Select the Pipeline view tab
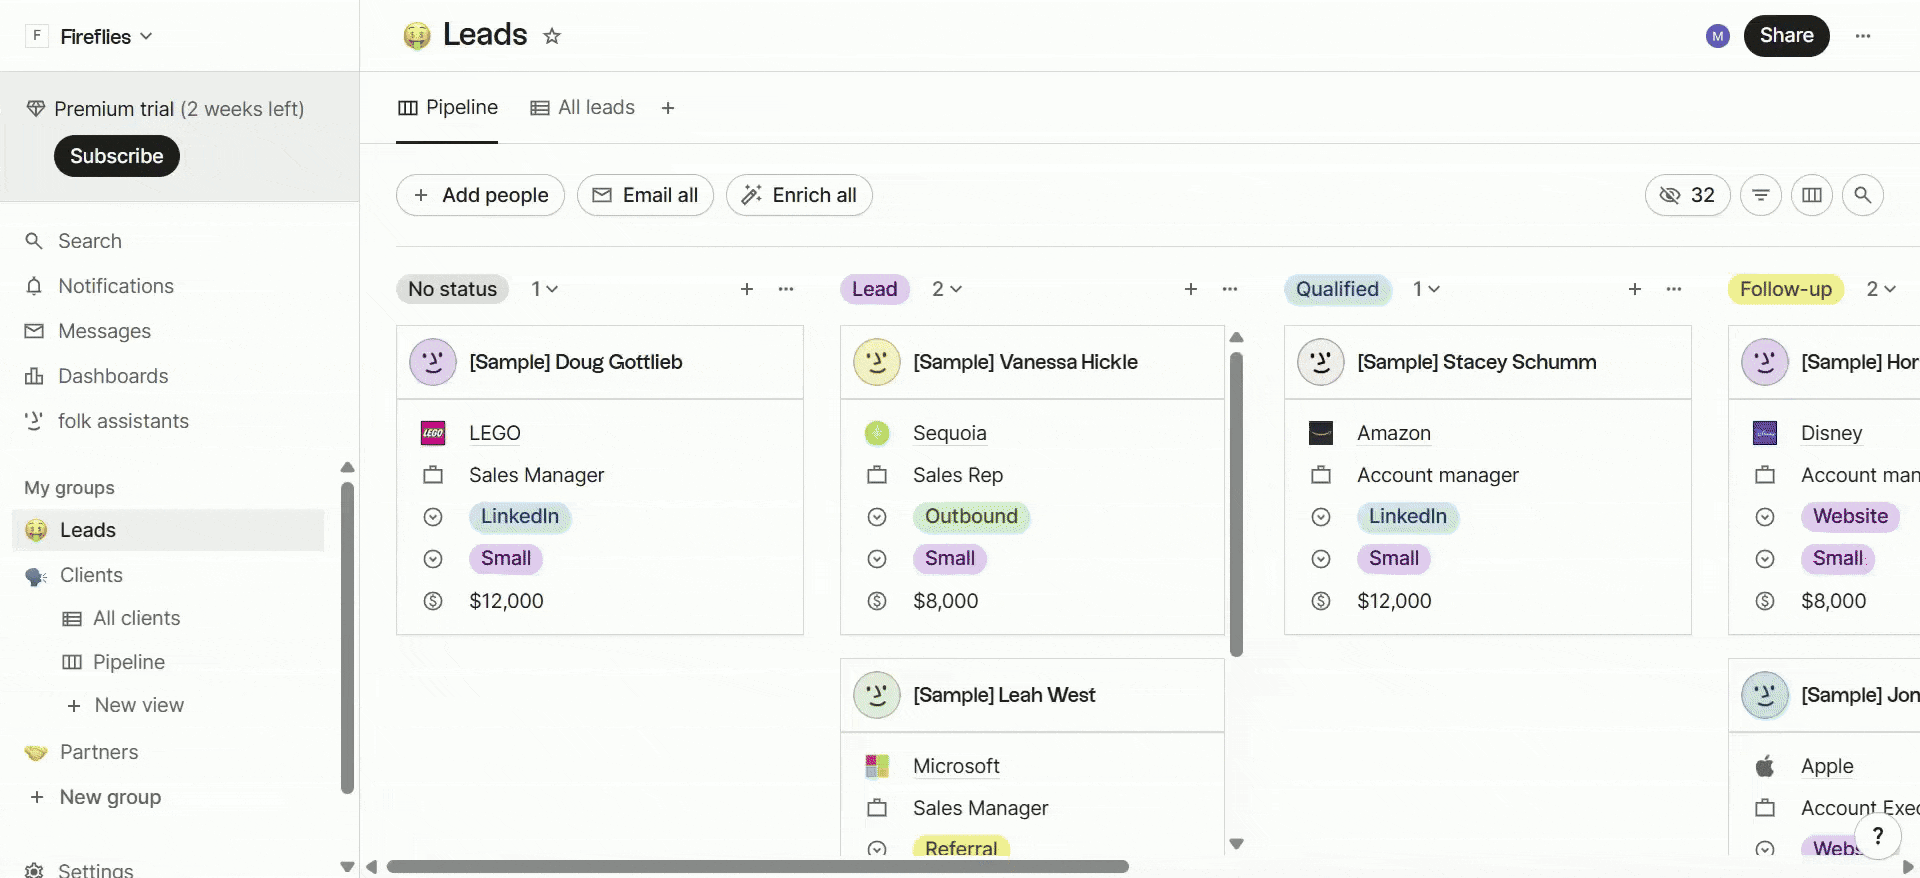Screen dimensions: 1920x878 [x=447, y=108]
